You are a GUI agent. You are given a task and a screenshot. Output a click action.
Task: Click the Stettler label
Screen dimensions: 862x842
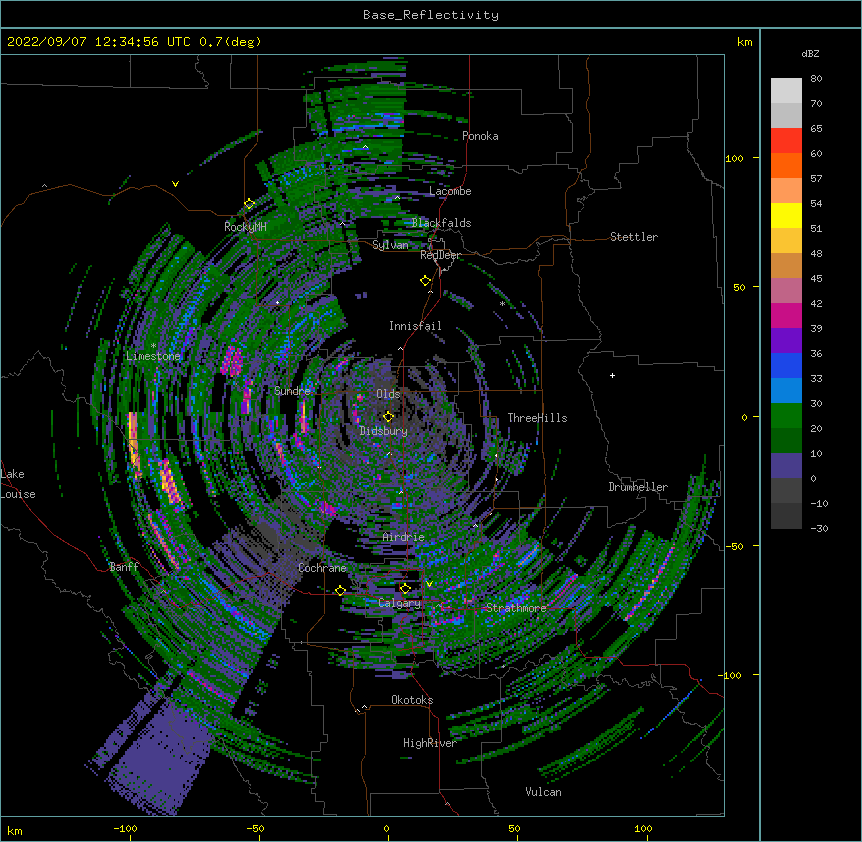coord(634,237)
